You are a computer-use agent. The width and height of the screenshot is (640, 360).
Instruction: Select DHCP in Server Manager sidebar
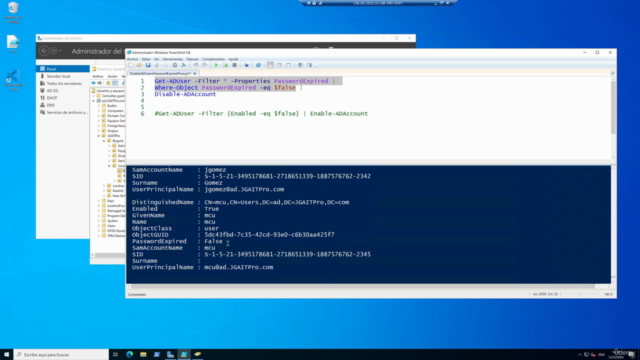click(x=63, y=98)
